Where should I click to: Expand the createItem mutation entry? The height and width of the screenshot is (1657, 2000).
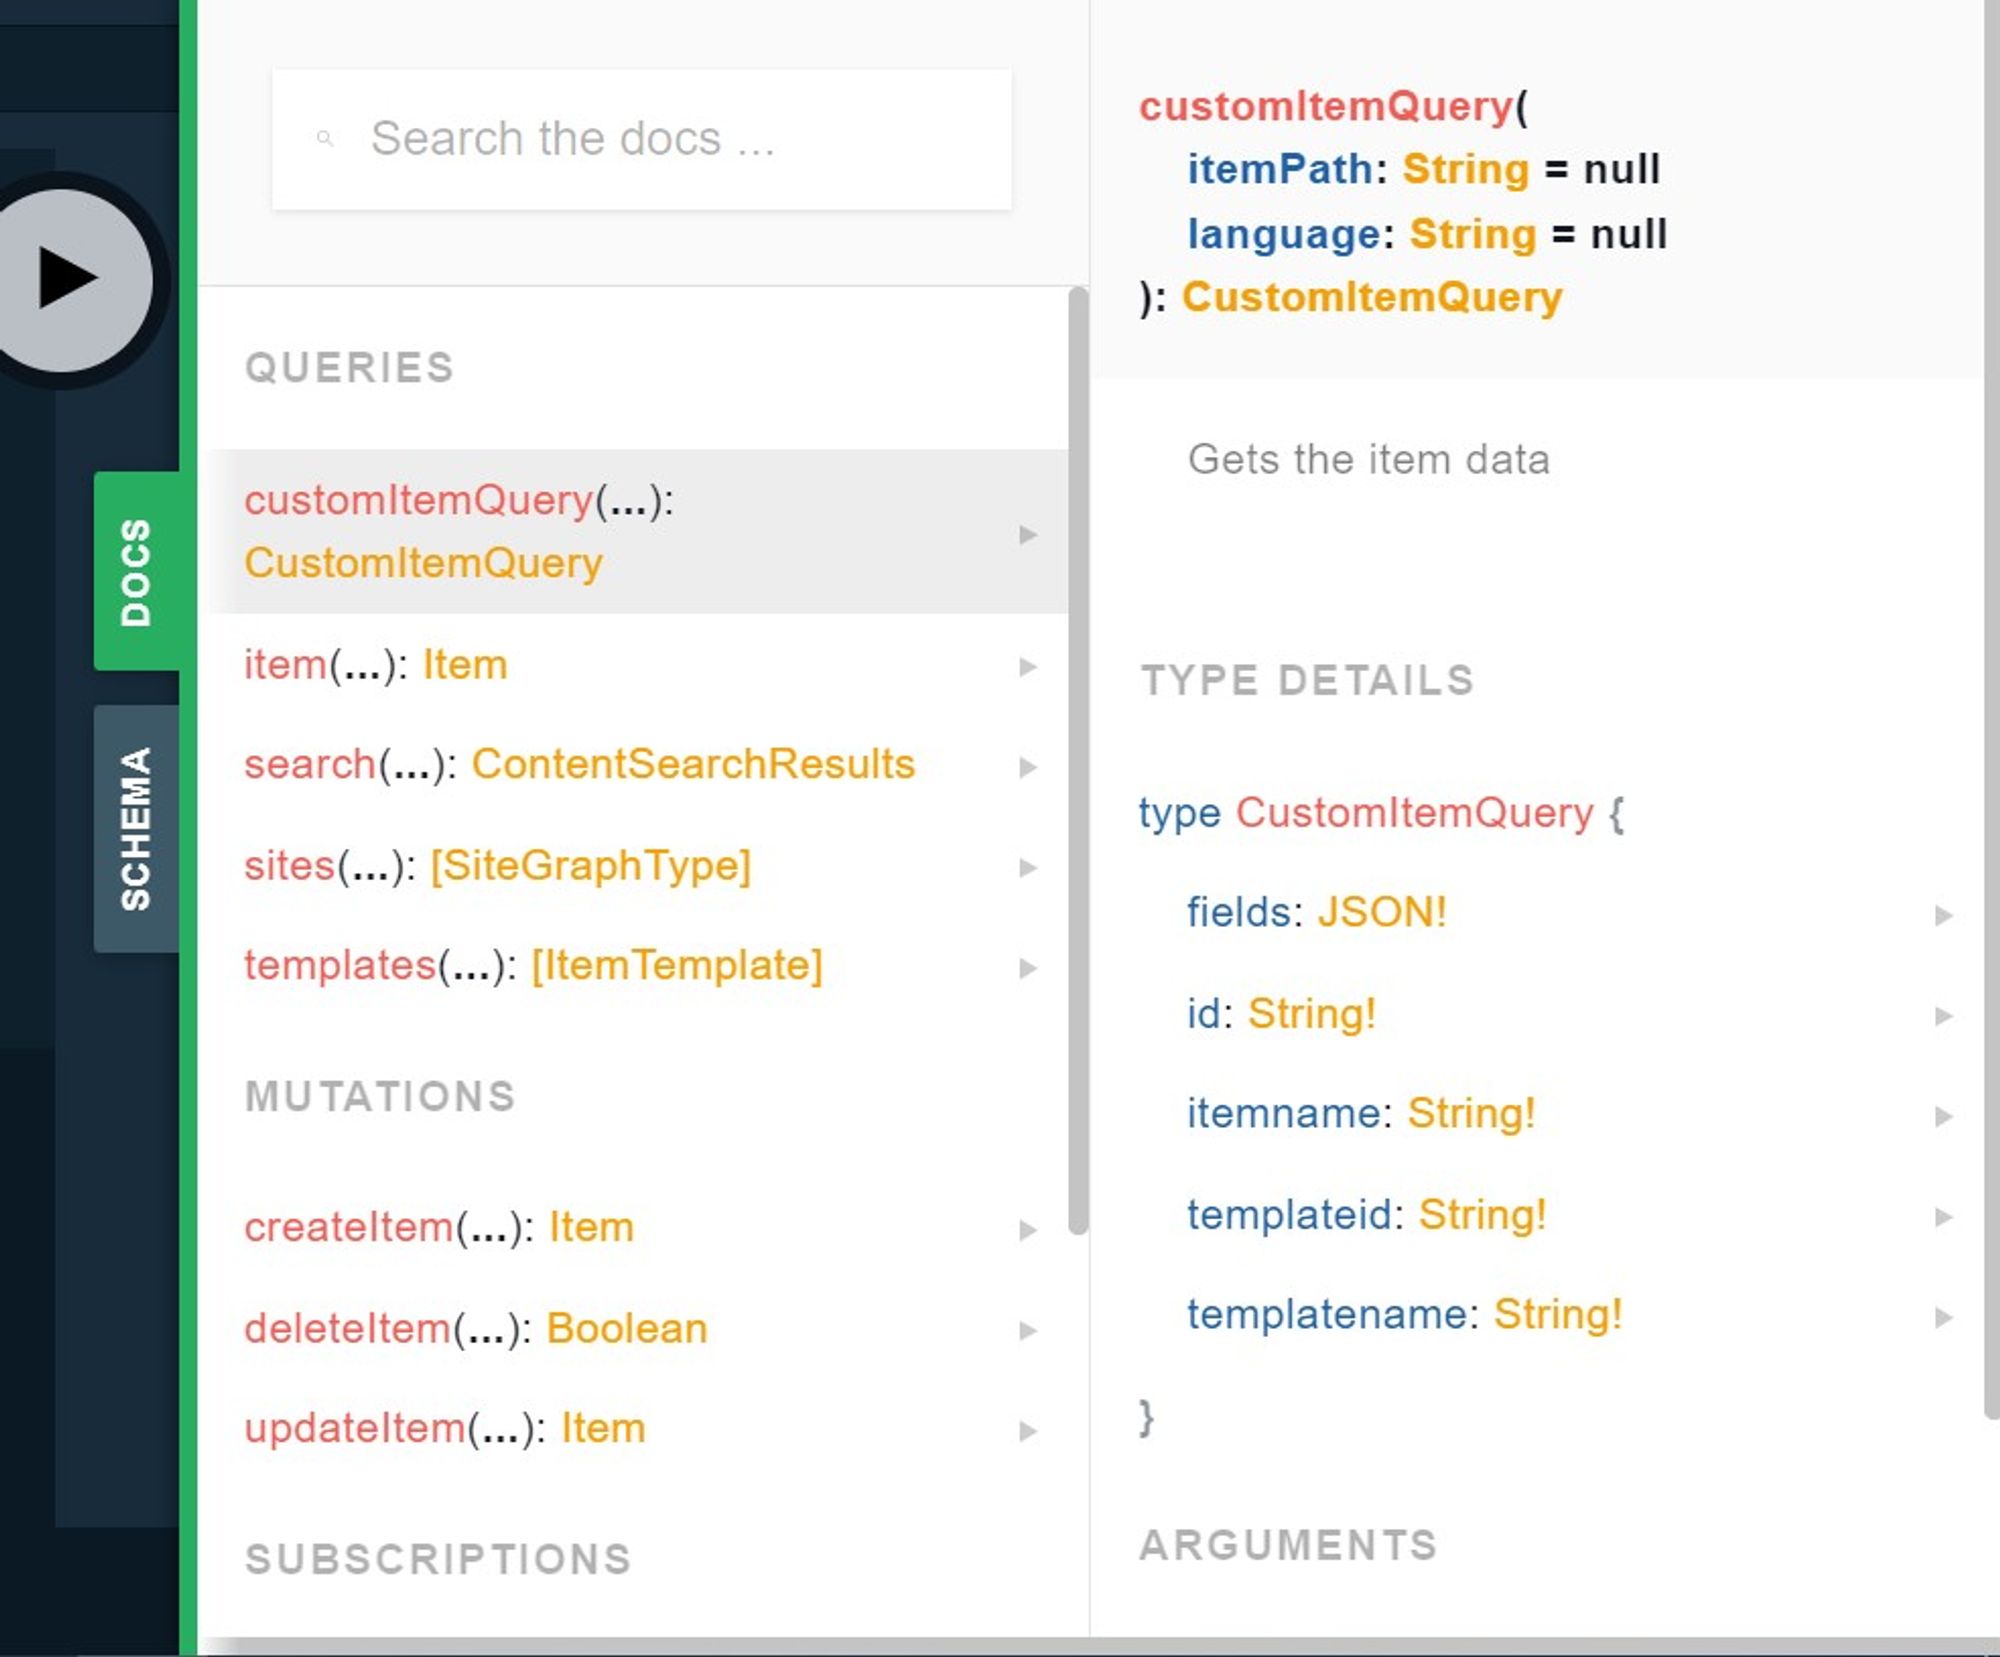1028,1228
